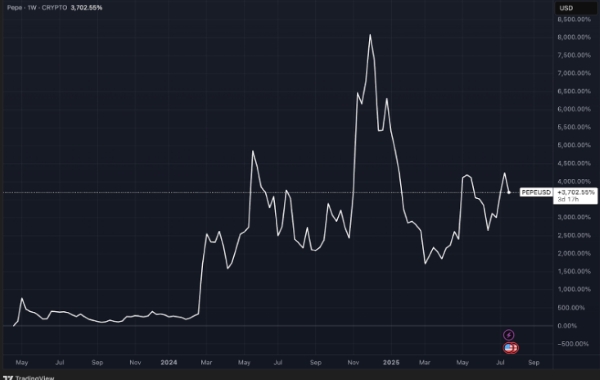Select the 7,500.00% price axis label
Viewport: 600px width, 380px height.
coord(574,55)
